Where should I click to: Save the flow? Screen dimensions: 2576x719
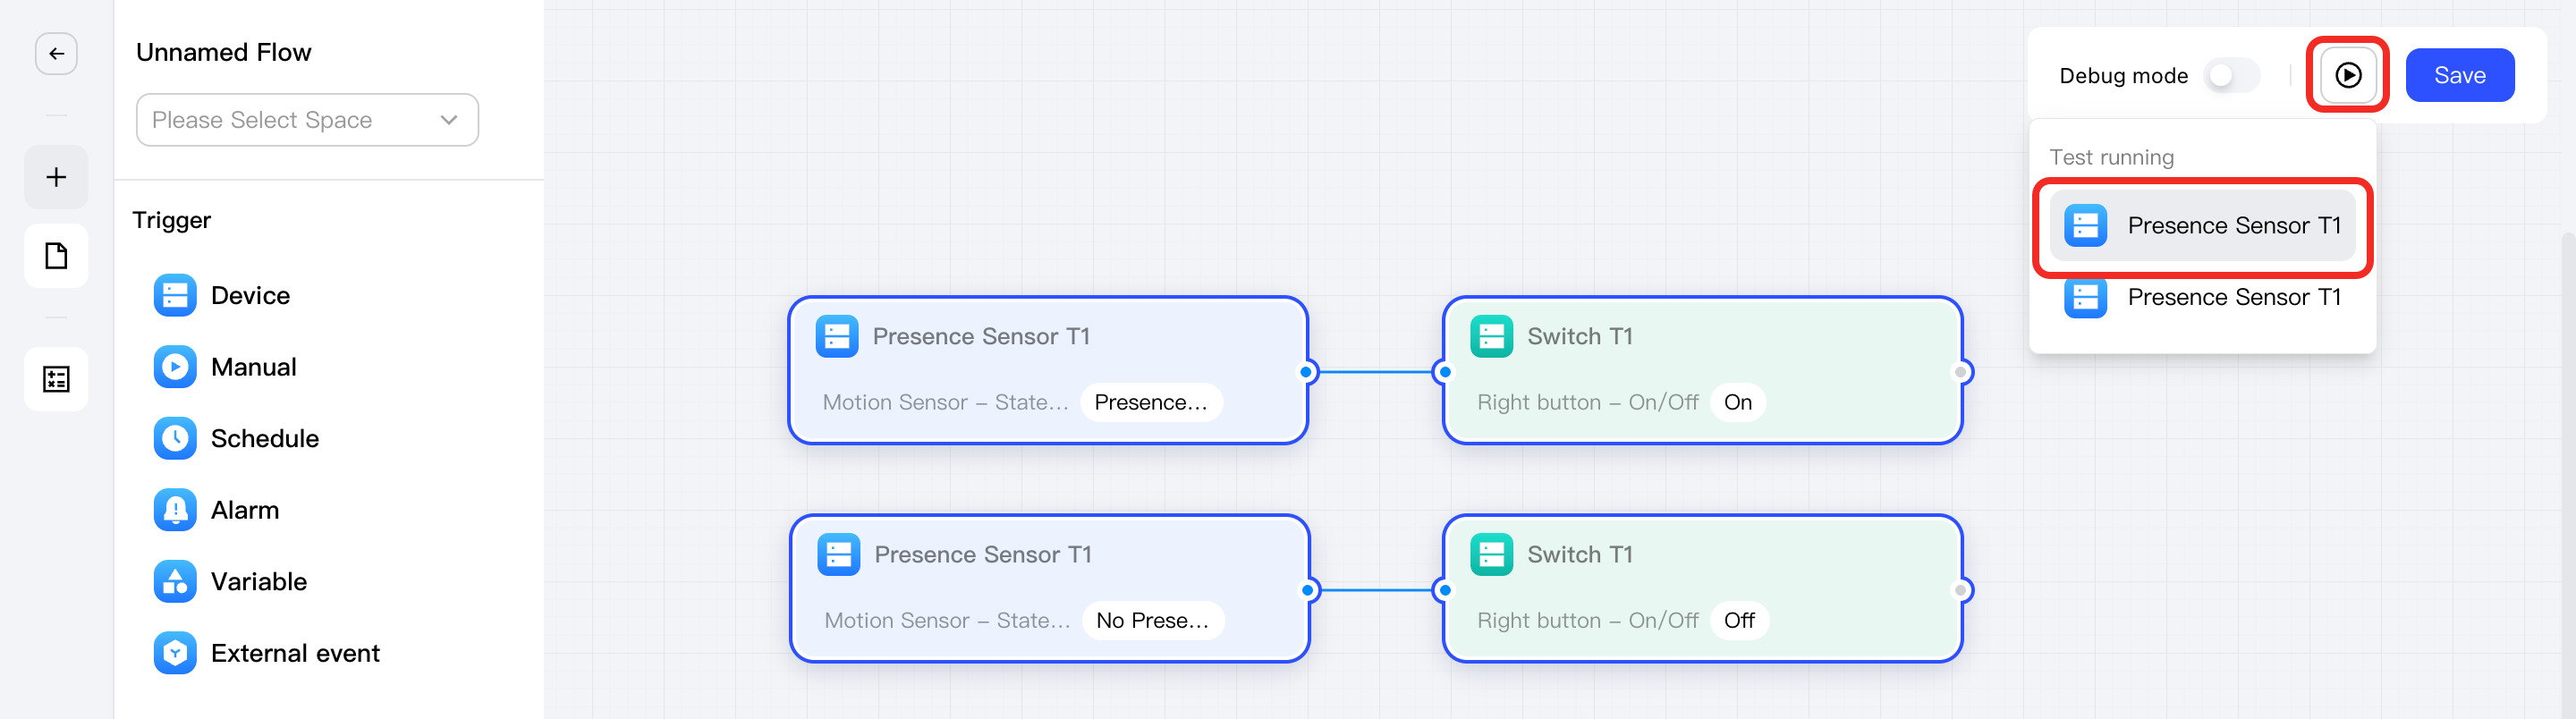pyautogui.click(x=2459, y=75)
